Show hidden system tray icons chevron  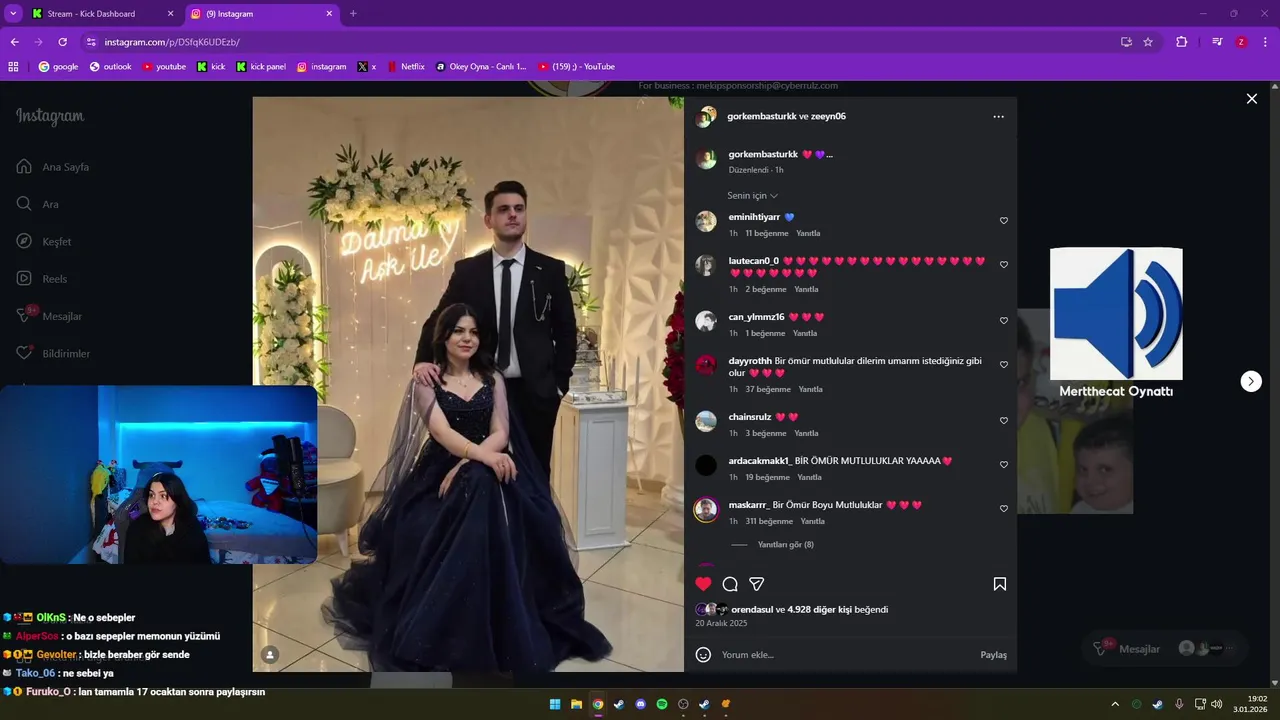[x=1115, y=704]
